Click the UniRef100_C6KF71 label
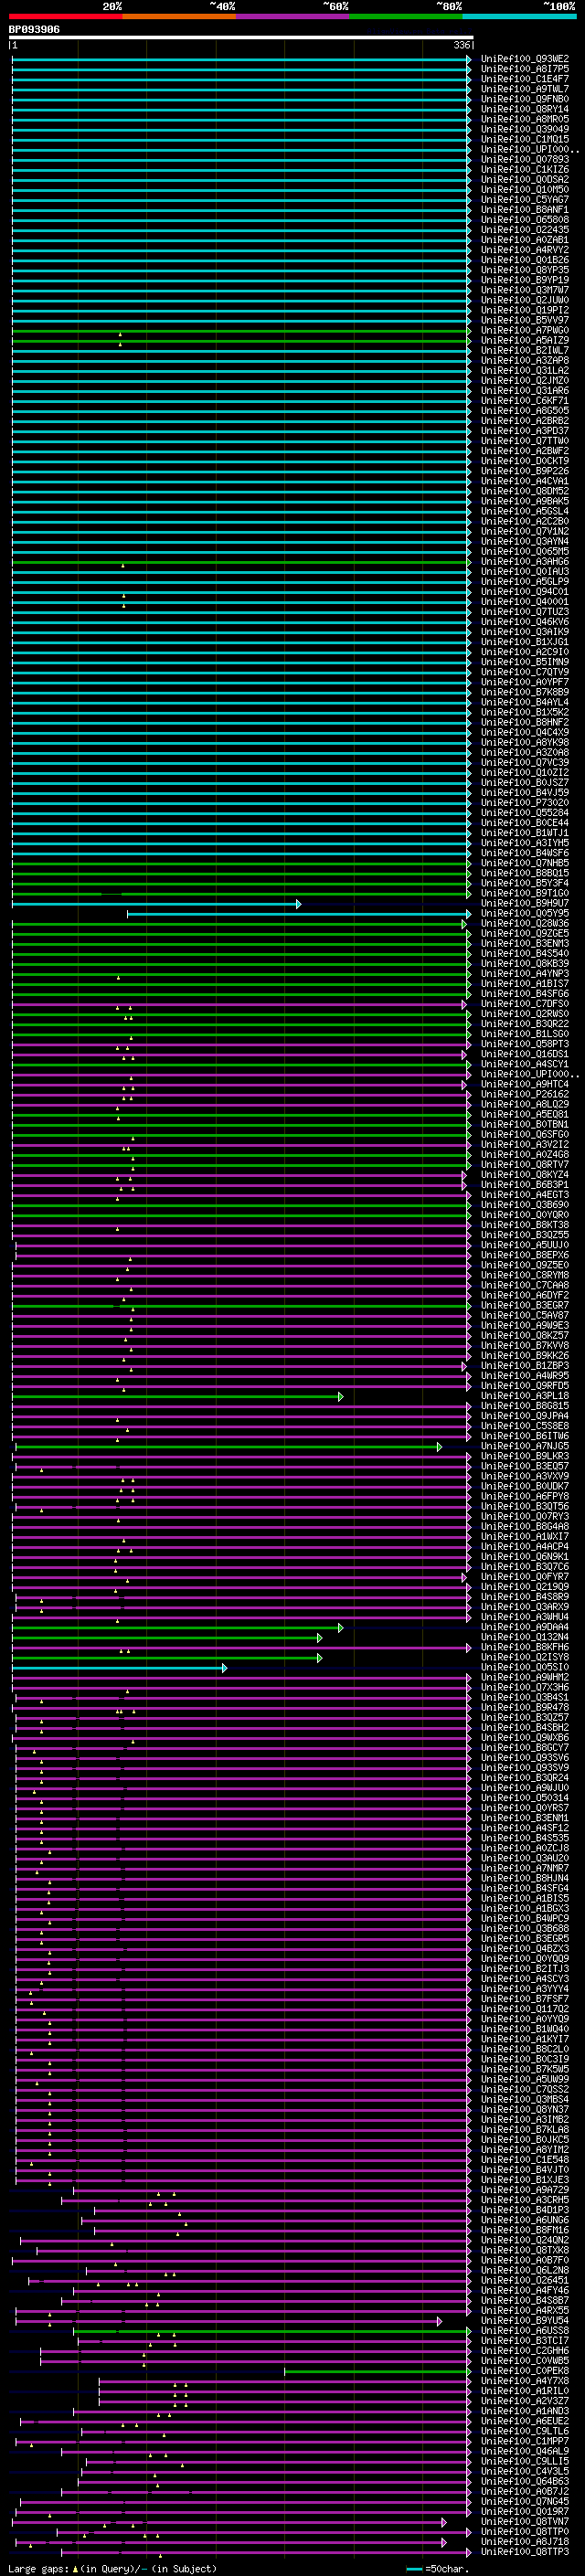Screen dimensions: 585x2576 pyautogui.click(x=525, y=401)
